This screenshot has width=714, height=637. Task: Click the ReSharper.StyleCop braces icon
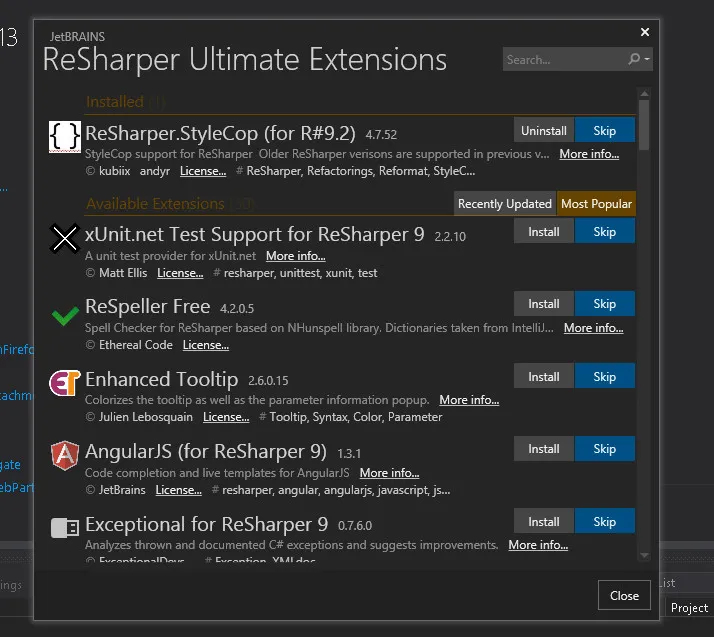coord(65,137)
